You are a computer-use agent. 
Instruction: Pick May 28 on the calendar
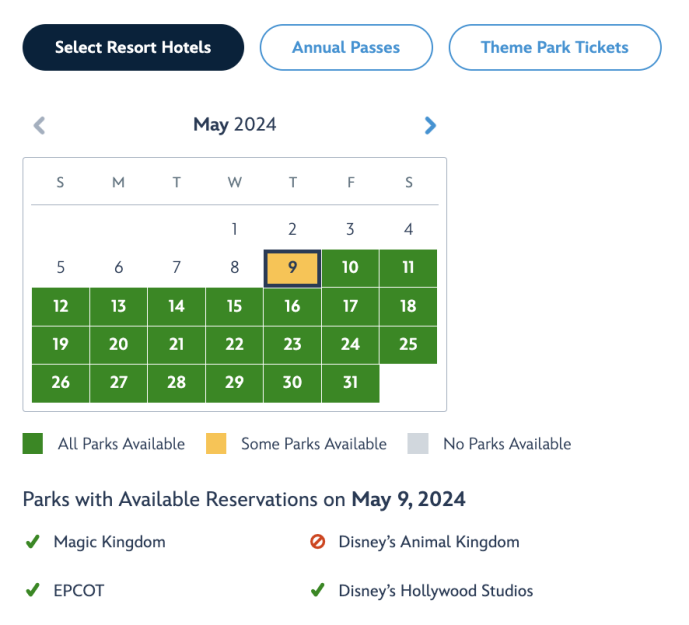click(x=177, y=383)
